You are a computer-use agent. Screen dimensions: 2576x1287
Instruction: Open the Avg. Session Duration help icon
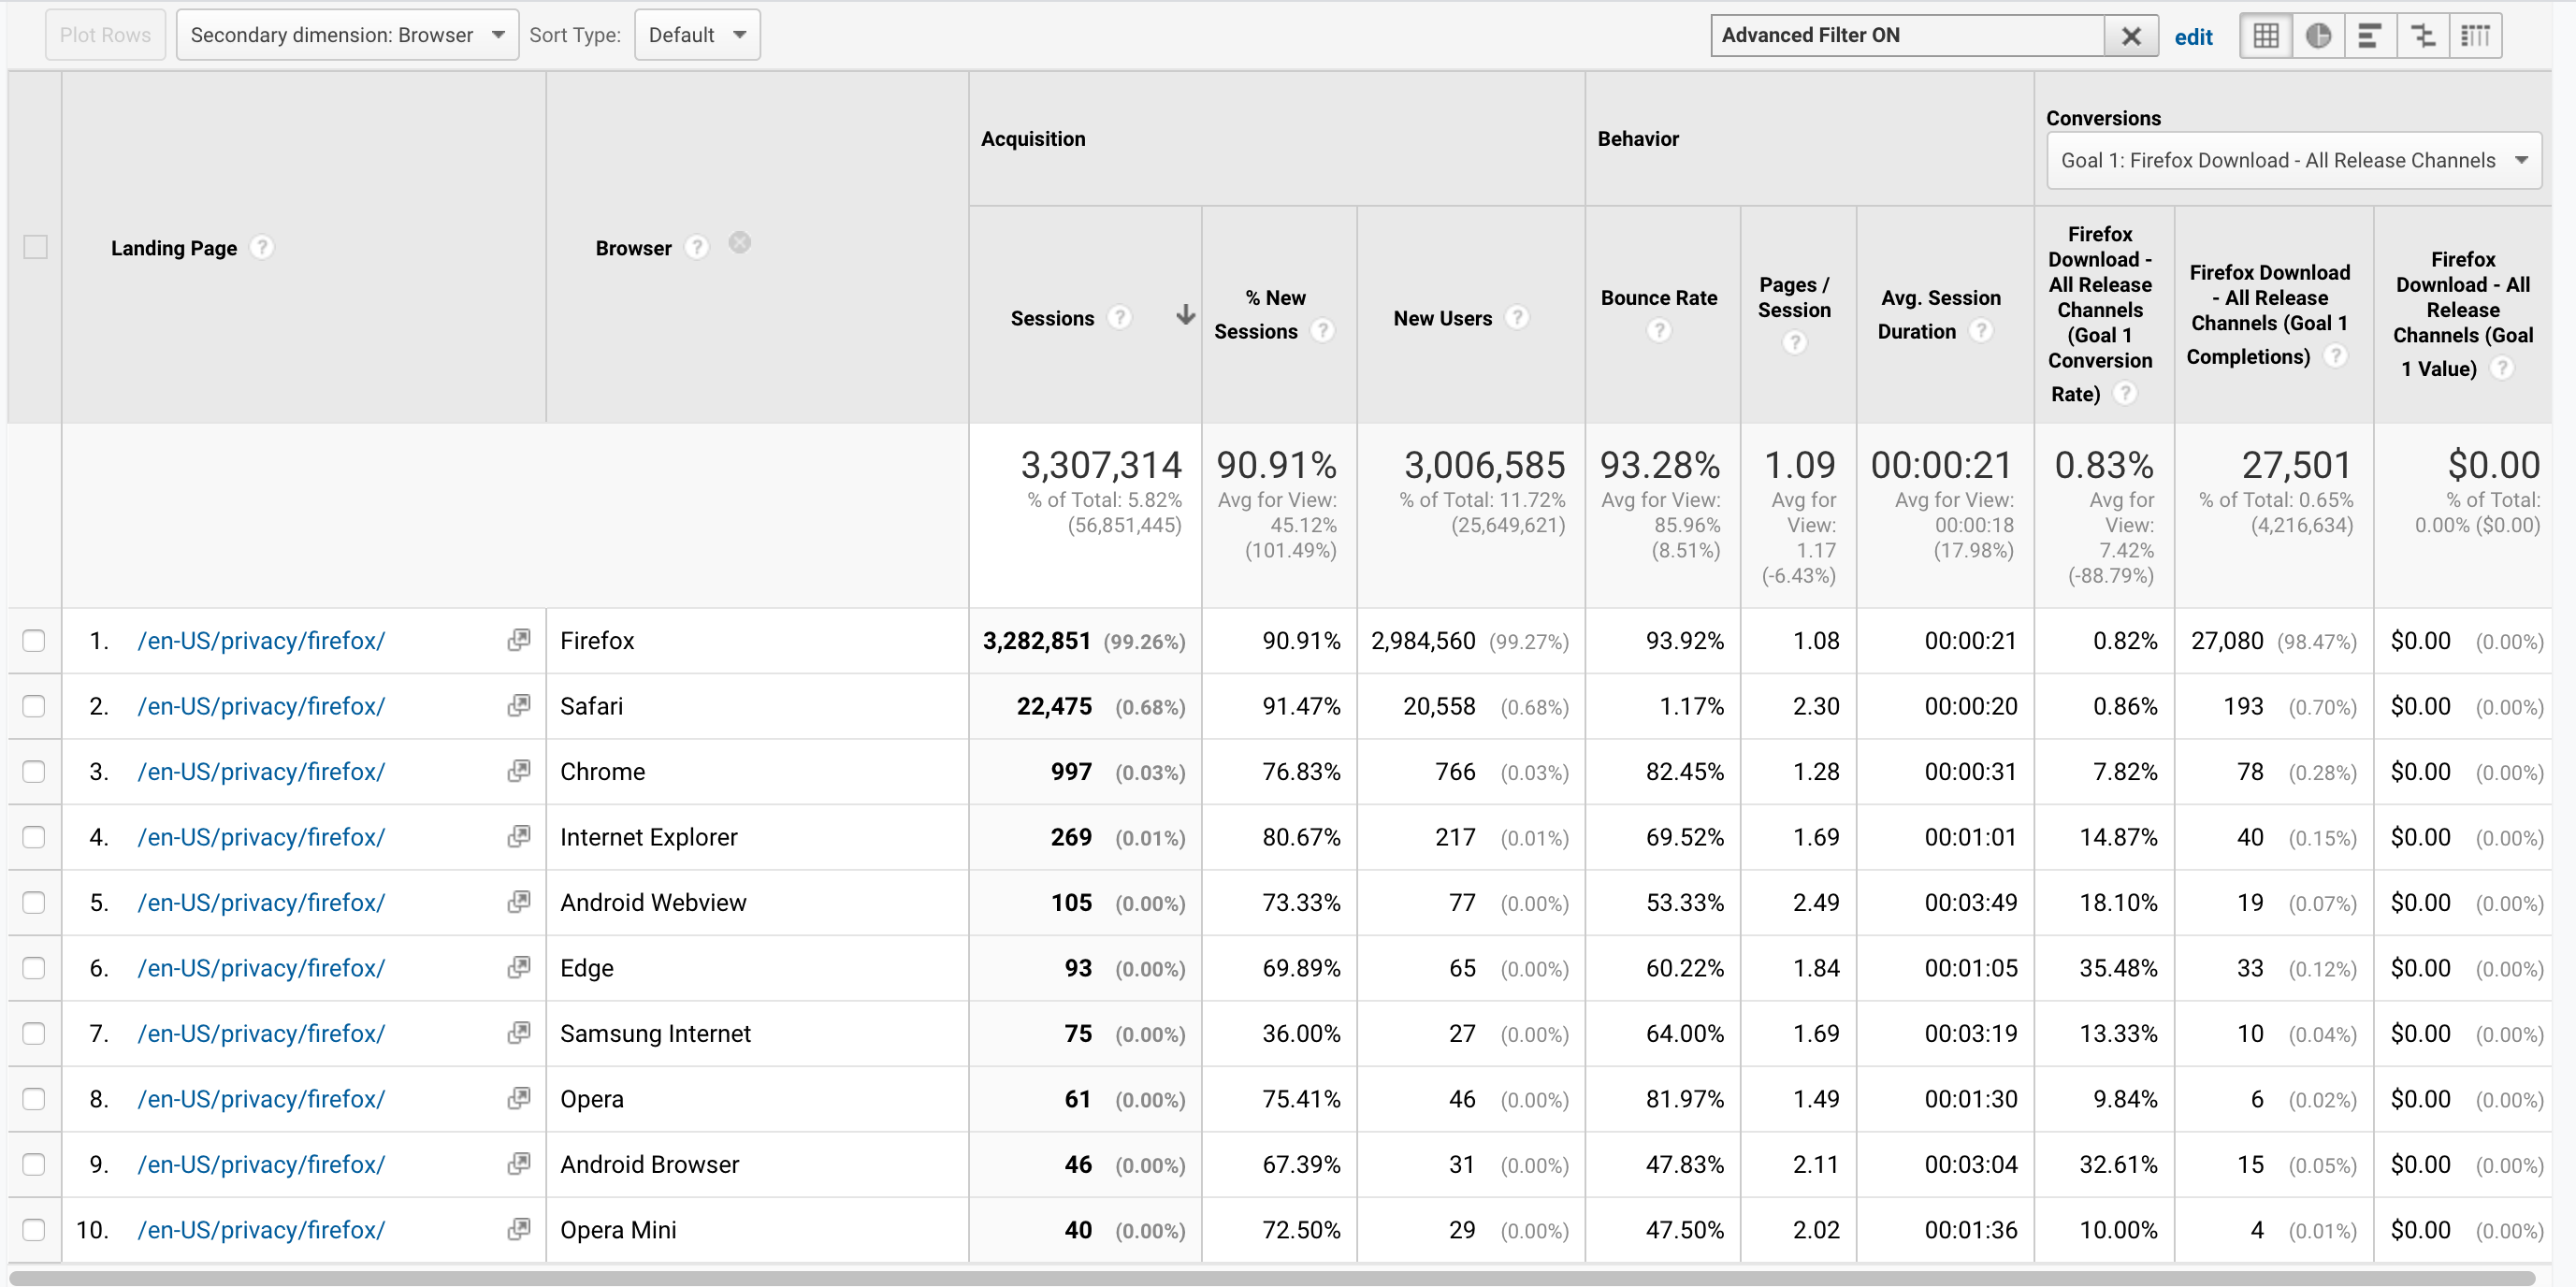coord(1981,331)
